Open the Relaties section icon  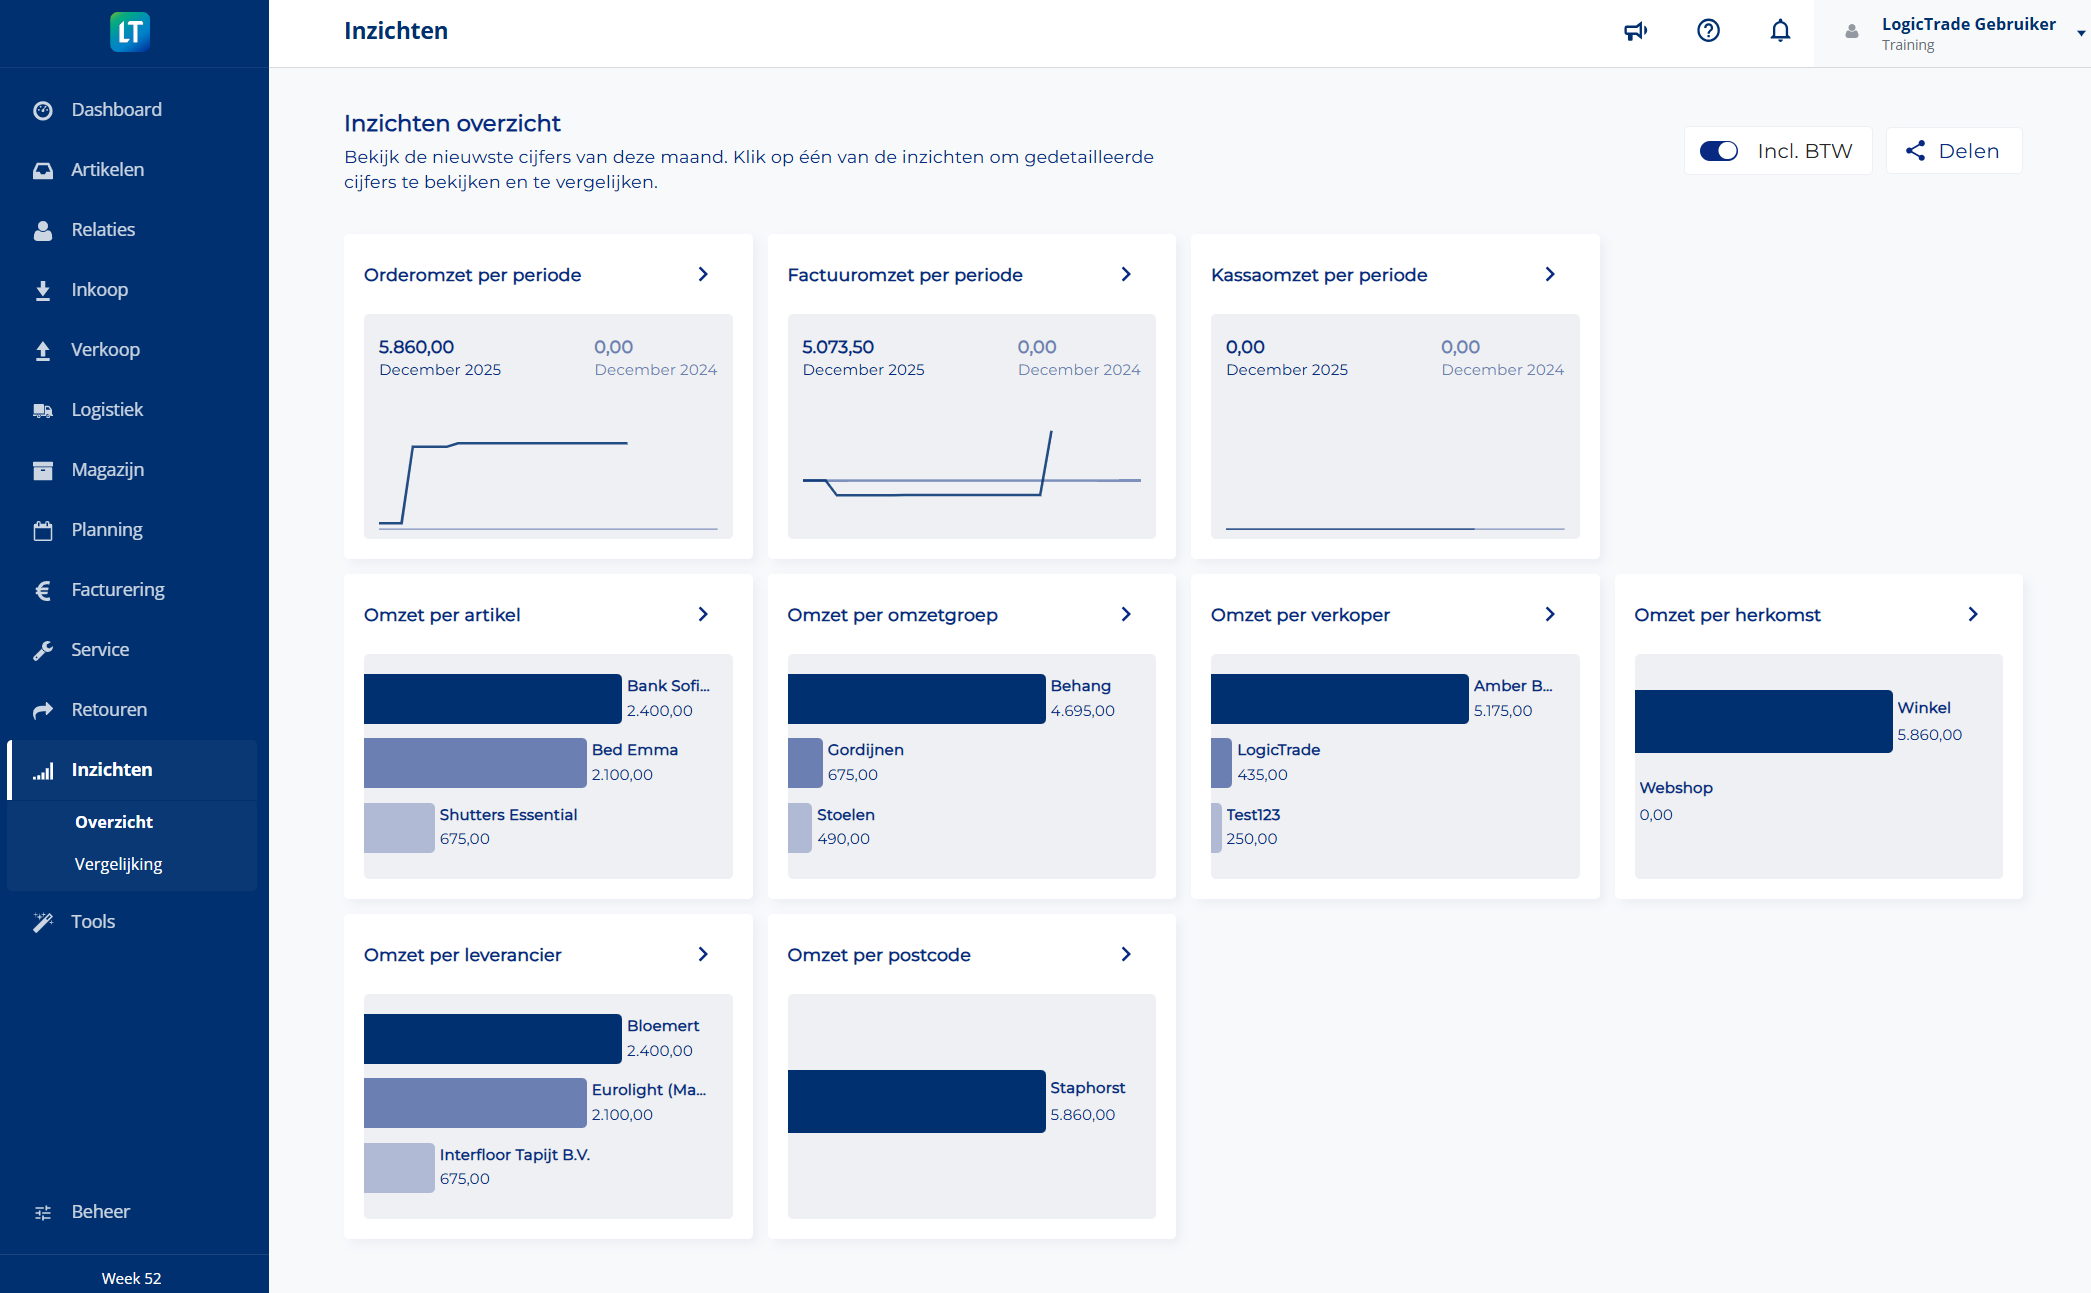[x=43, y=229]
